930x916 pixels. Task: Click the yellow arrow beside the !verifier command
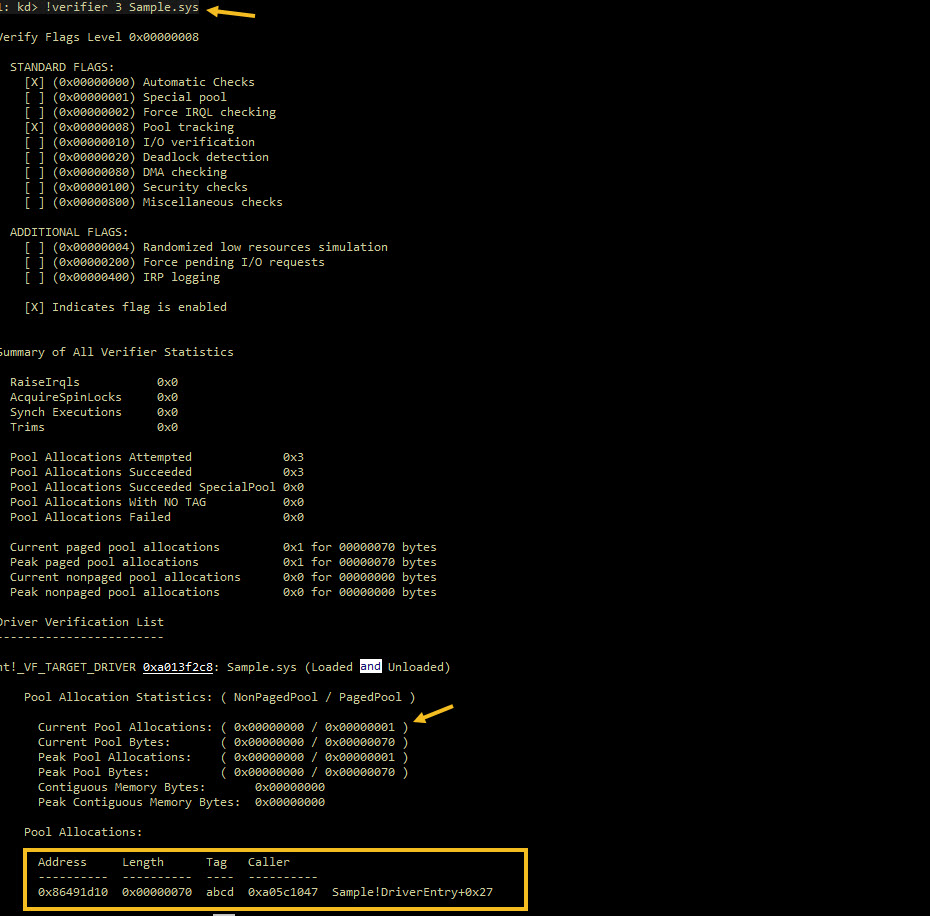pos(231,12)
